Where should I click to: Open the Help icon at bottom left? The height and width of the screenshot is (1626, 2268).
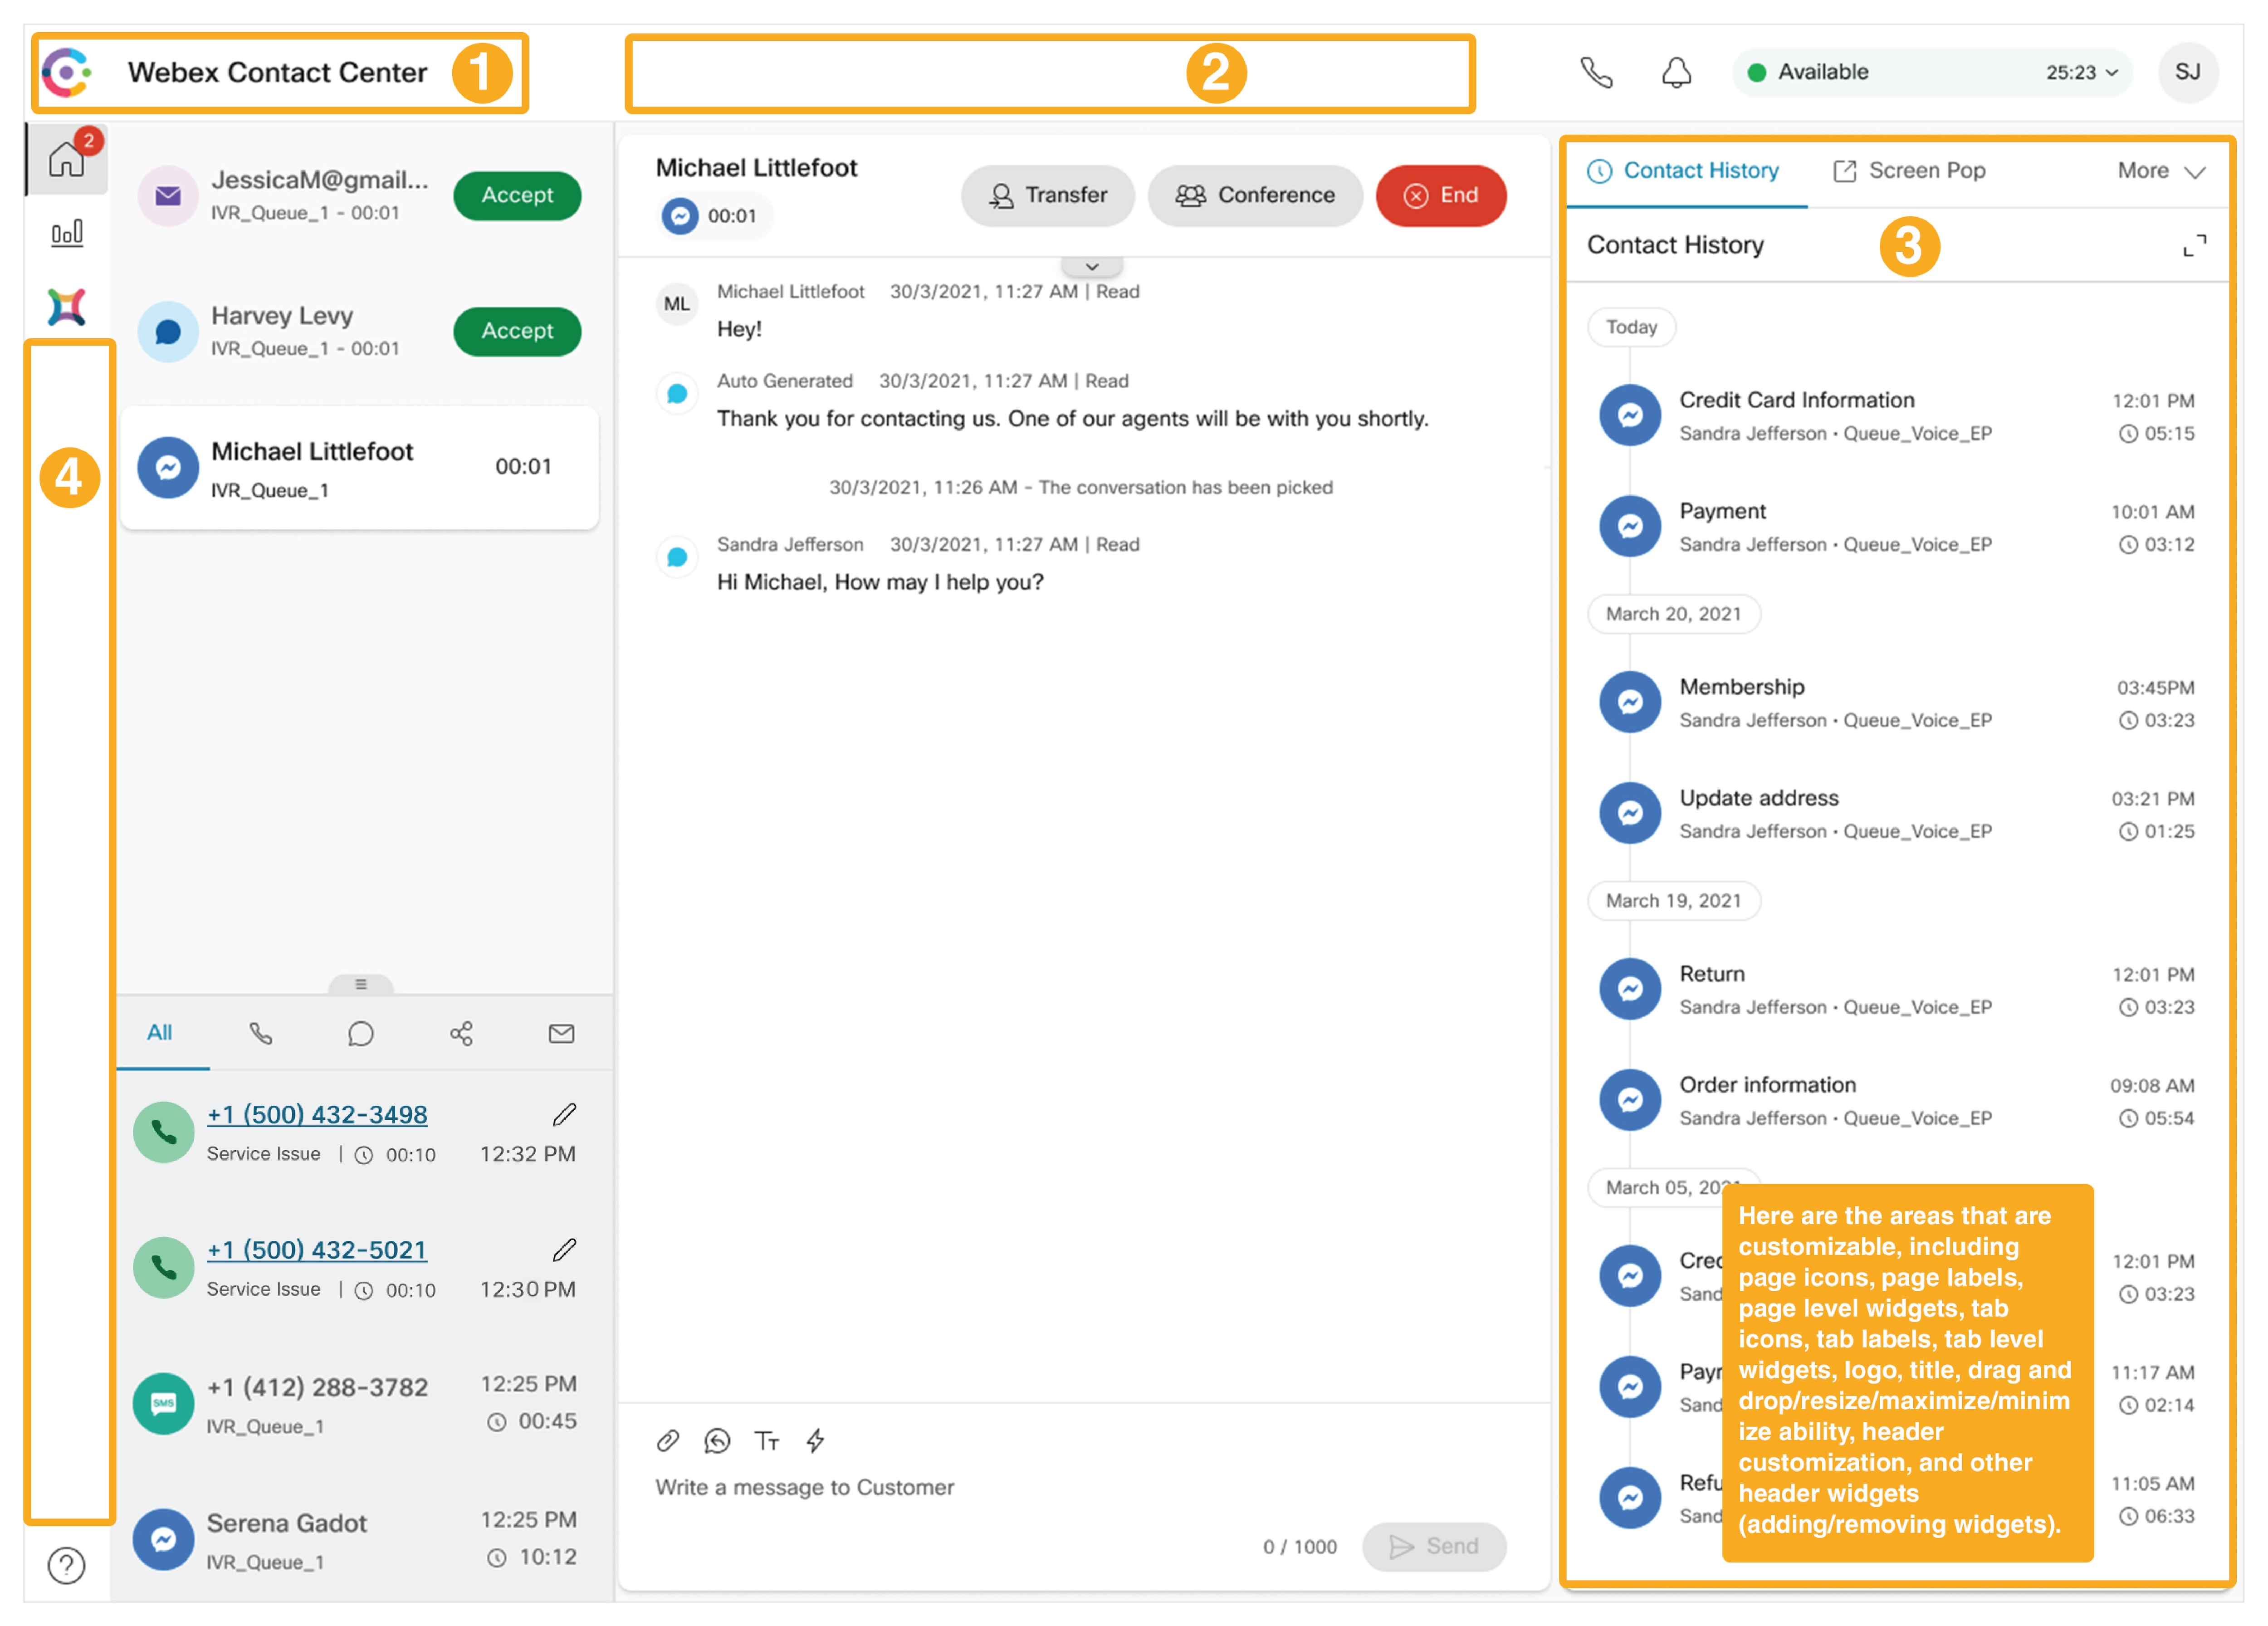[x=66, y=1565]
